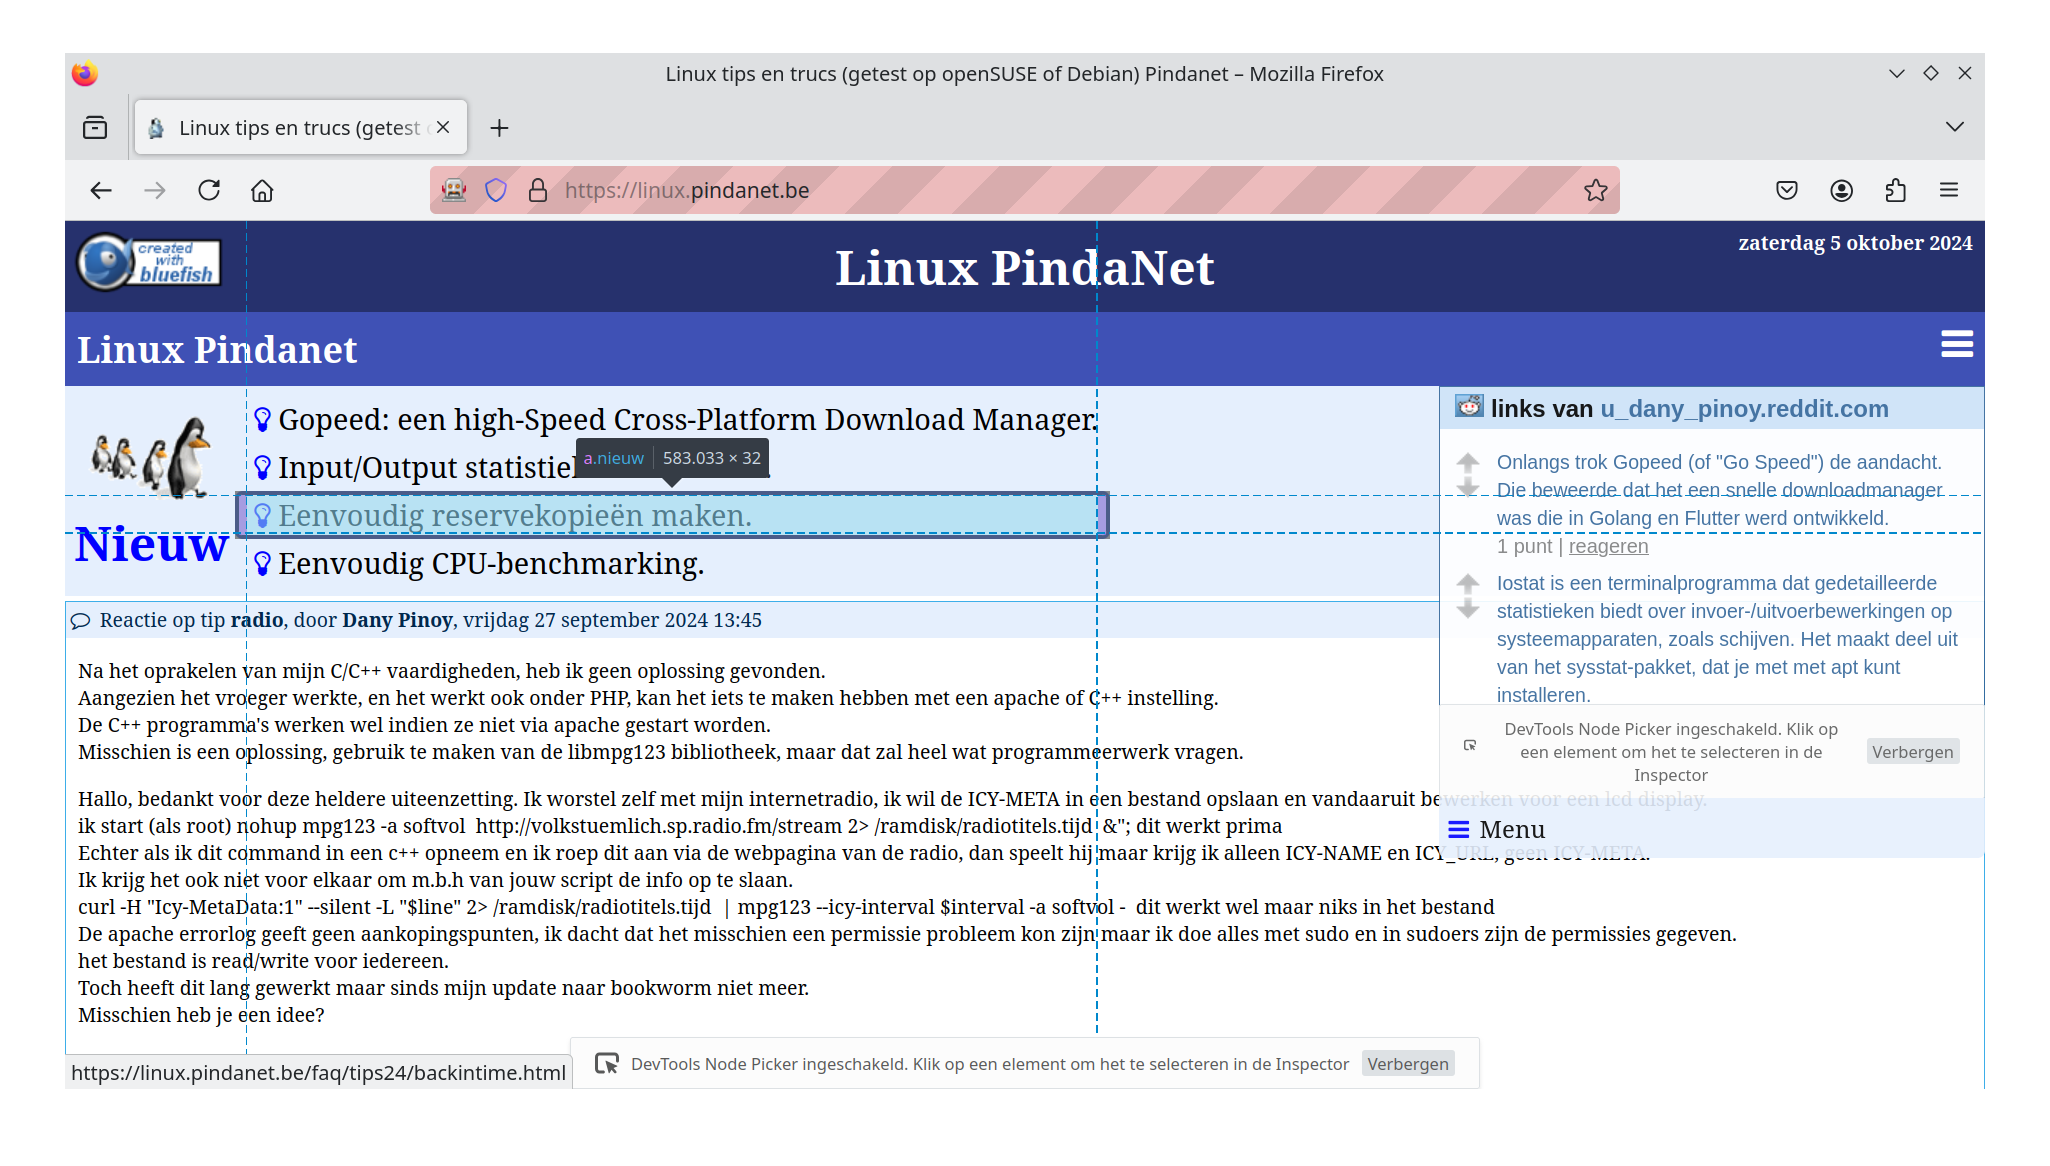Click the speech bubble reaction icon

point(81,621)
